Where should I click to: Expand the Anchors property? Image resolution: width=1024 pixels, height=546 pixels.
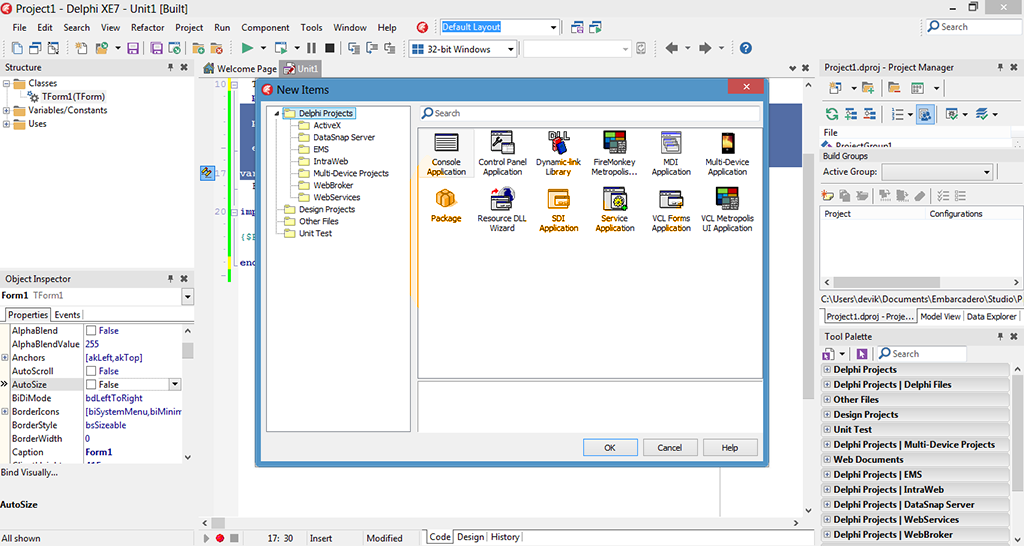coord(5,358)
